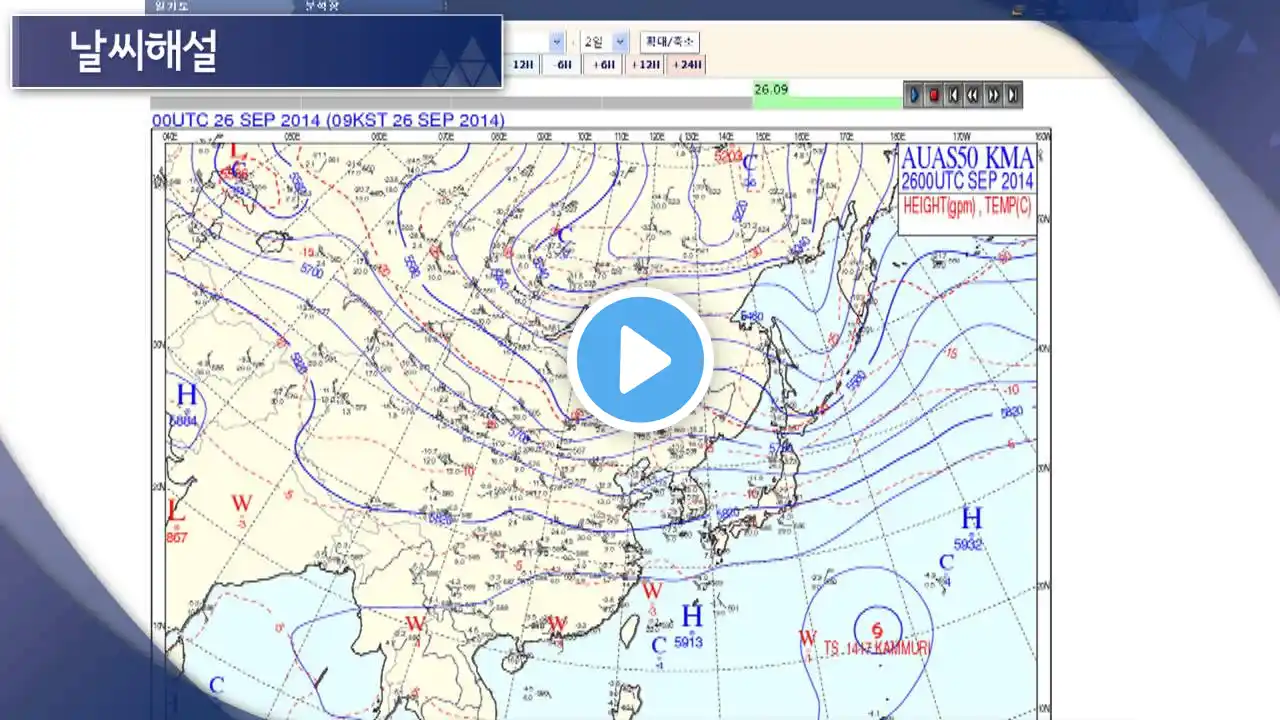This screenshot has width=1280, height=720.
Task: Open the dropdown left of the 2일 selector
Action: (535, 42)
